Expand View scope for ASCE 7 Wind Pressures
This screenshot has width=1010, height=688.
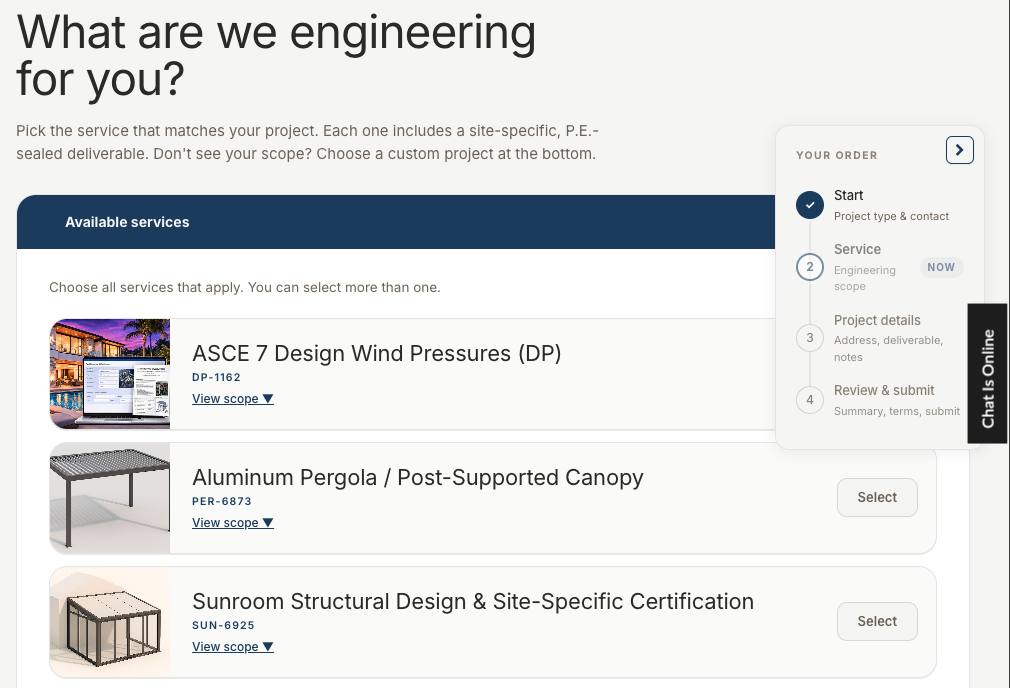click(233, 399)
